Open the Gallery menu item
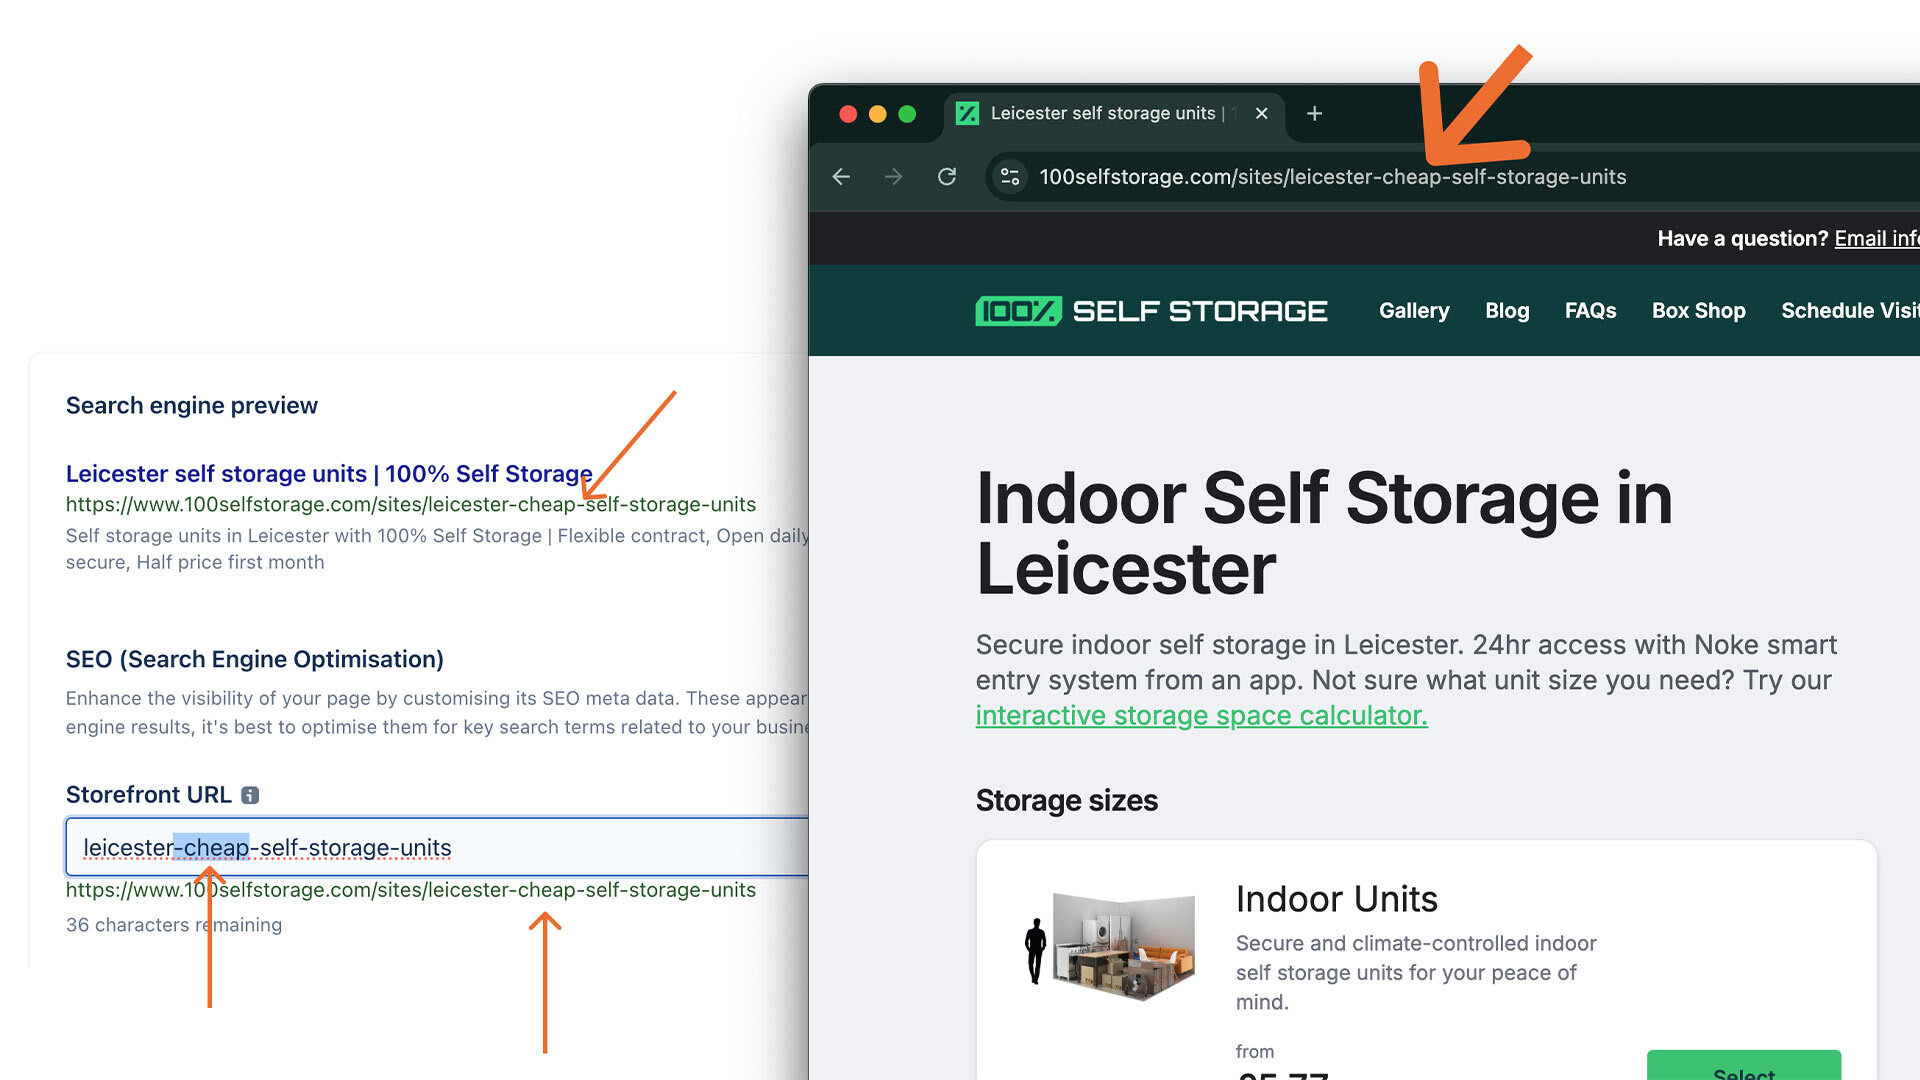Screen dimensions: 1920x1080 [1413, 311]
